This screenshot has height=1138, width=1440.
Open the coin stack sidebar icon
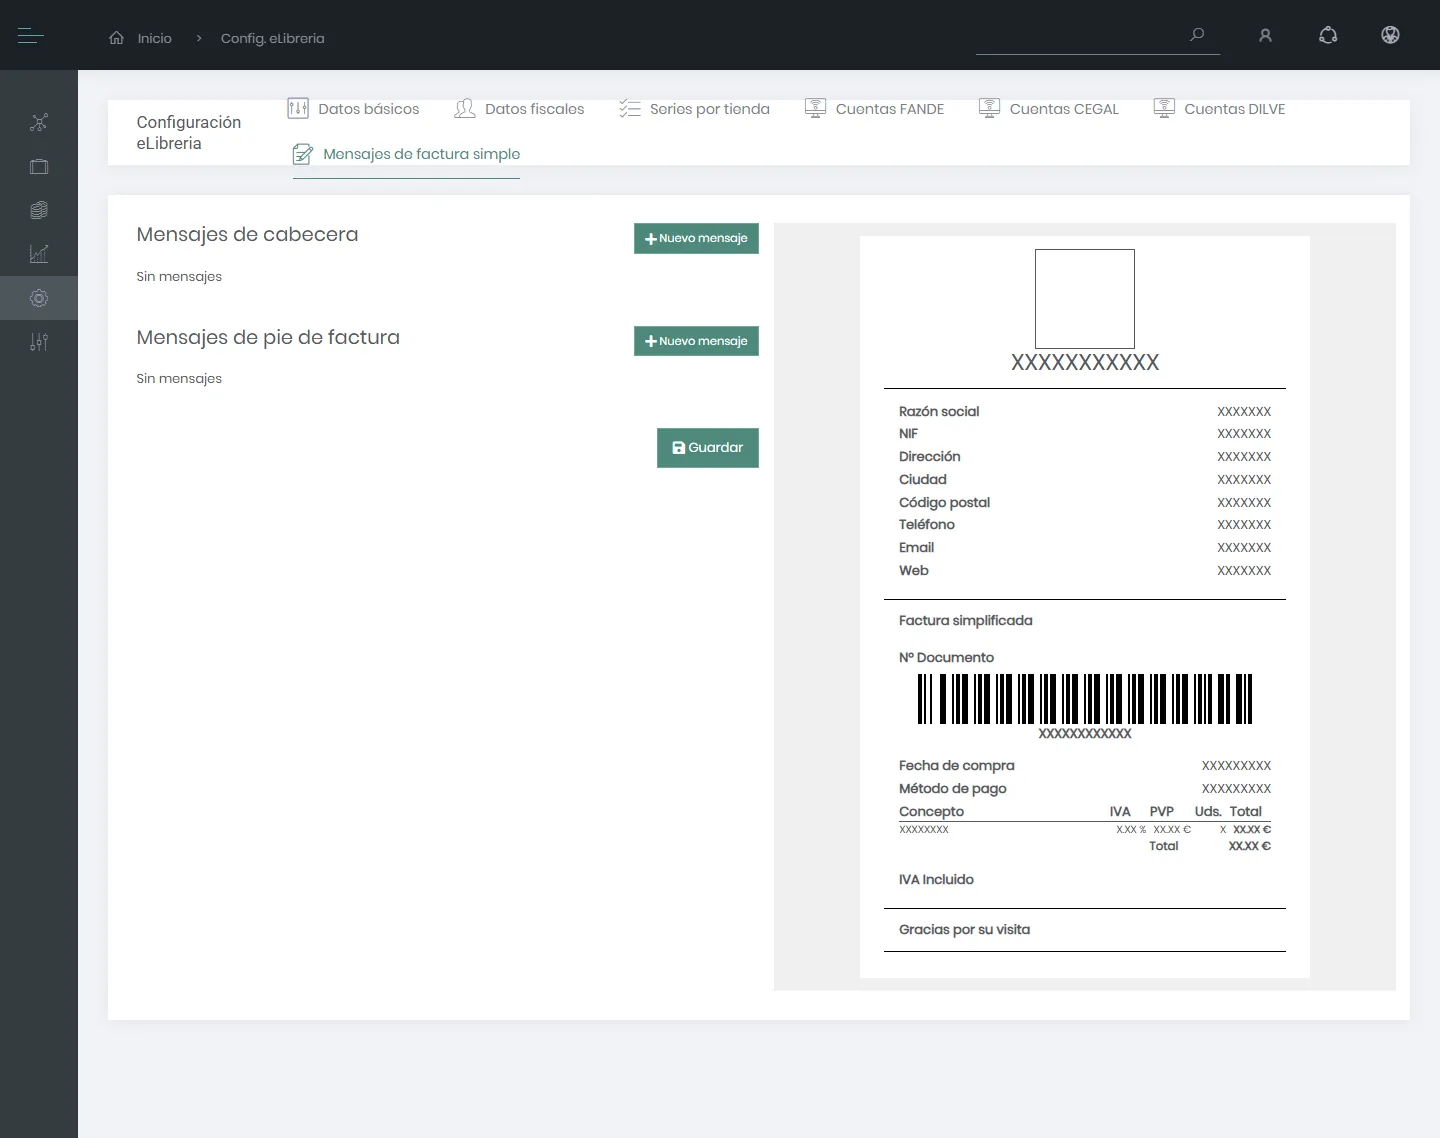click(x=39, y=210)
